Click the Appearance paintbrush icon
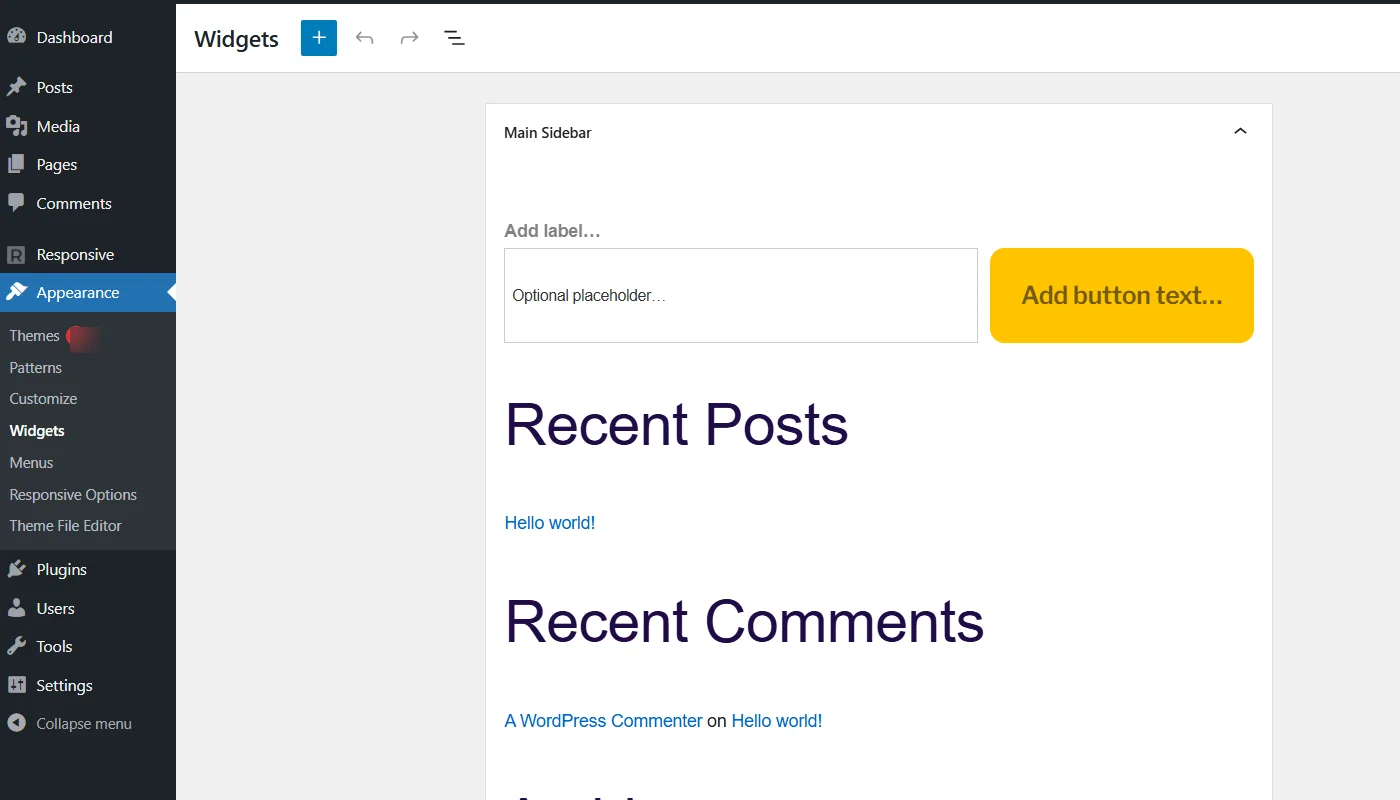The width and height of the screenshot is (1400, 800). point(16,292)
